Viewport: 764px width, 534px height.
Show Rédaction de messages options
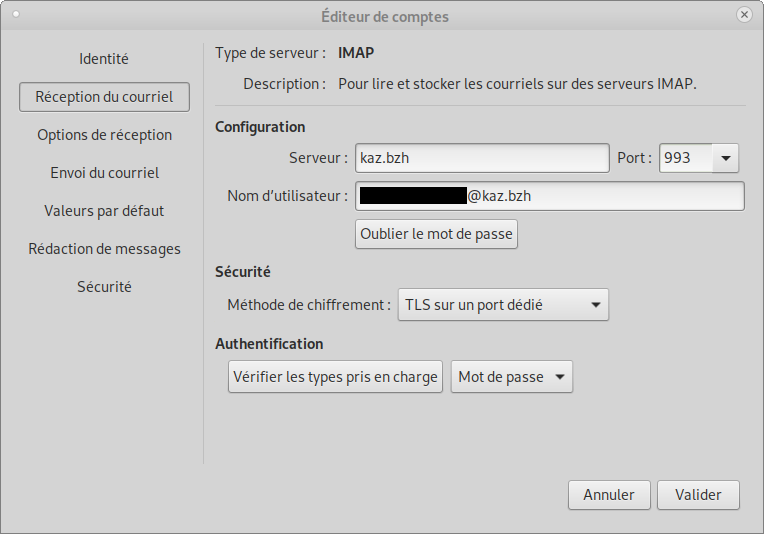point(104,249)
